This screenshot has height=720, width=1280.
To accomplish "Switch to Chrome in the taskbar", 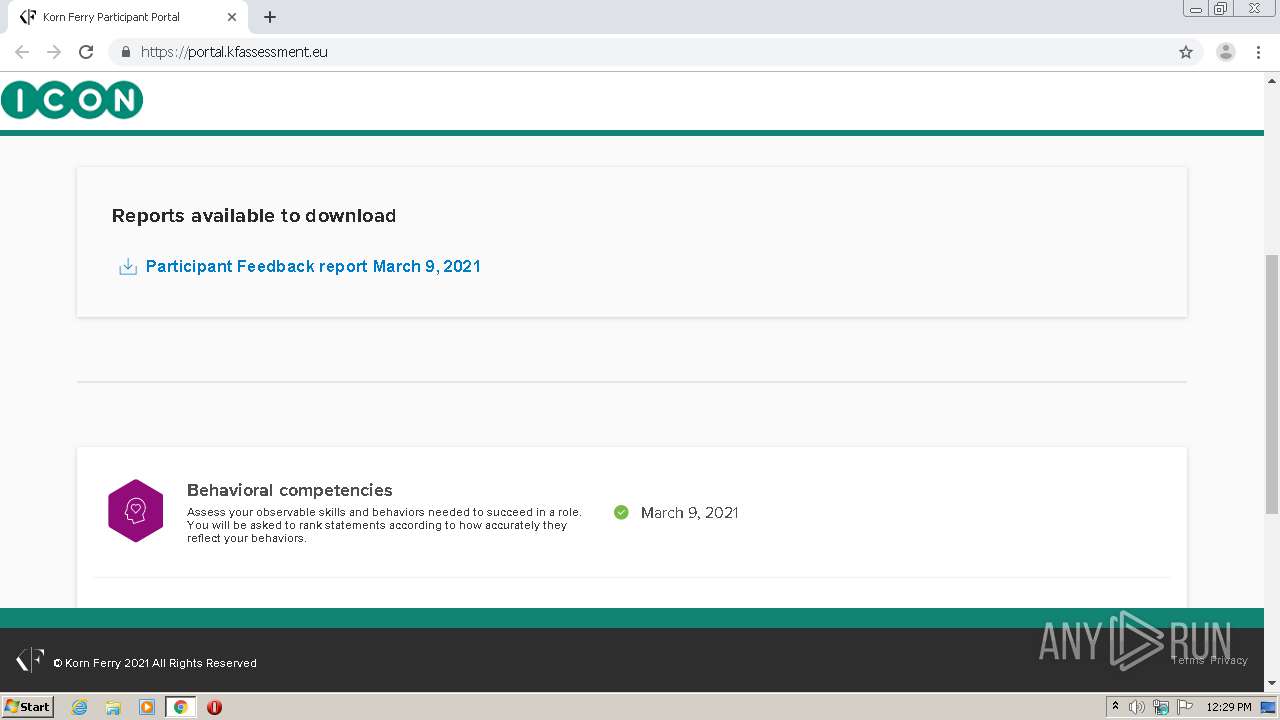I will coord(180,707).
